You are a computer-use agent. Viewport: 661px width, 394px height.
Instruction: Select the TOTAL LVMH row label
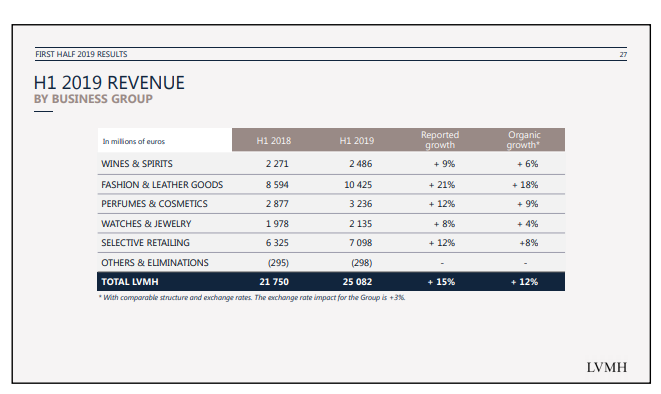130,282
